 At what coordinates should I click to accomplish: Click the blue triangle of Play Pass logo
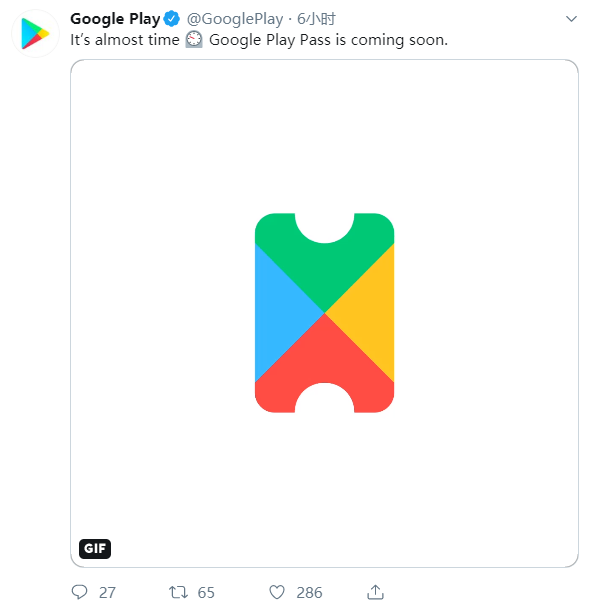282,313
